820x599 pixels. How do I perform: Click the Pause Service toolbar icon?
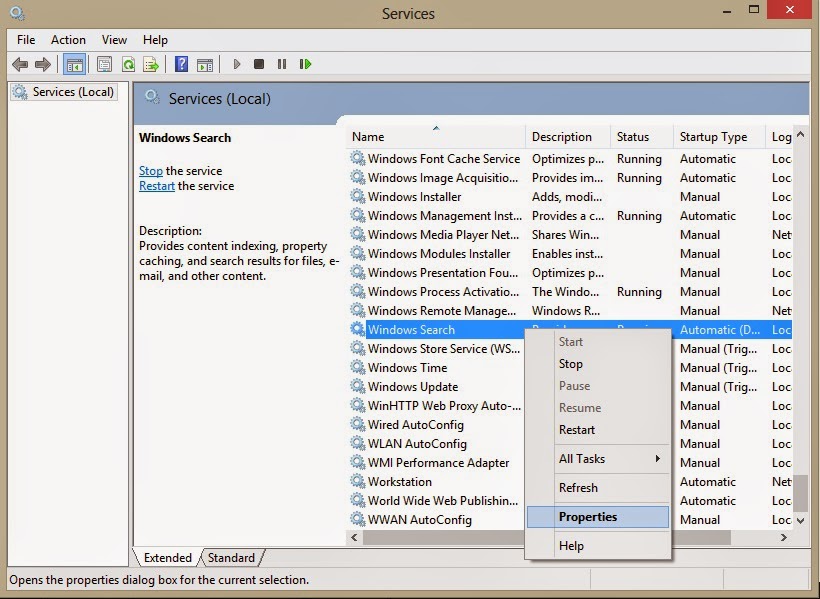tap(282, 64)
